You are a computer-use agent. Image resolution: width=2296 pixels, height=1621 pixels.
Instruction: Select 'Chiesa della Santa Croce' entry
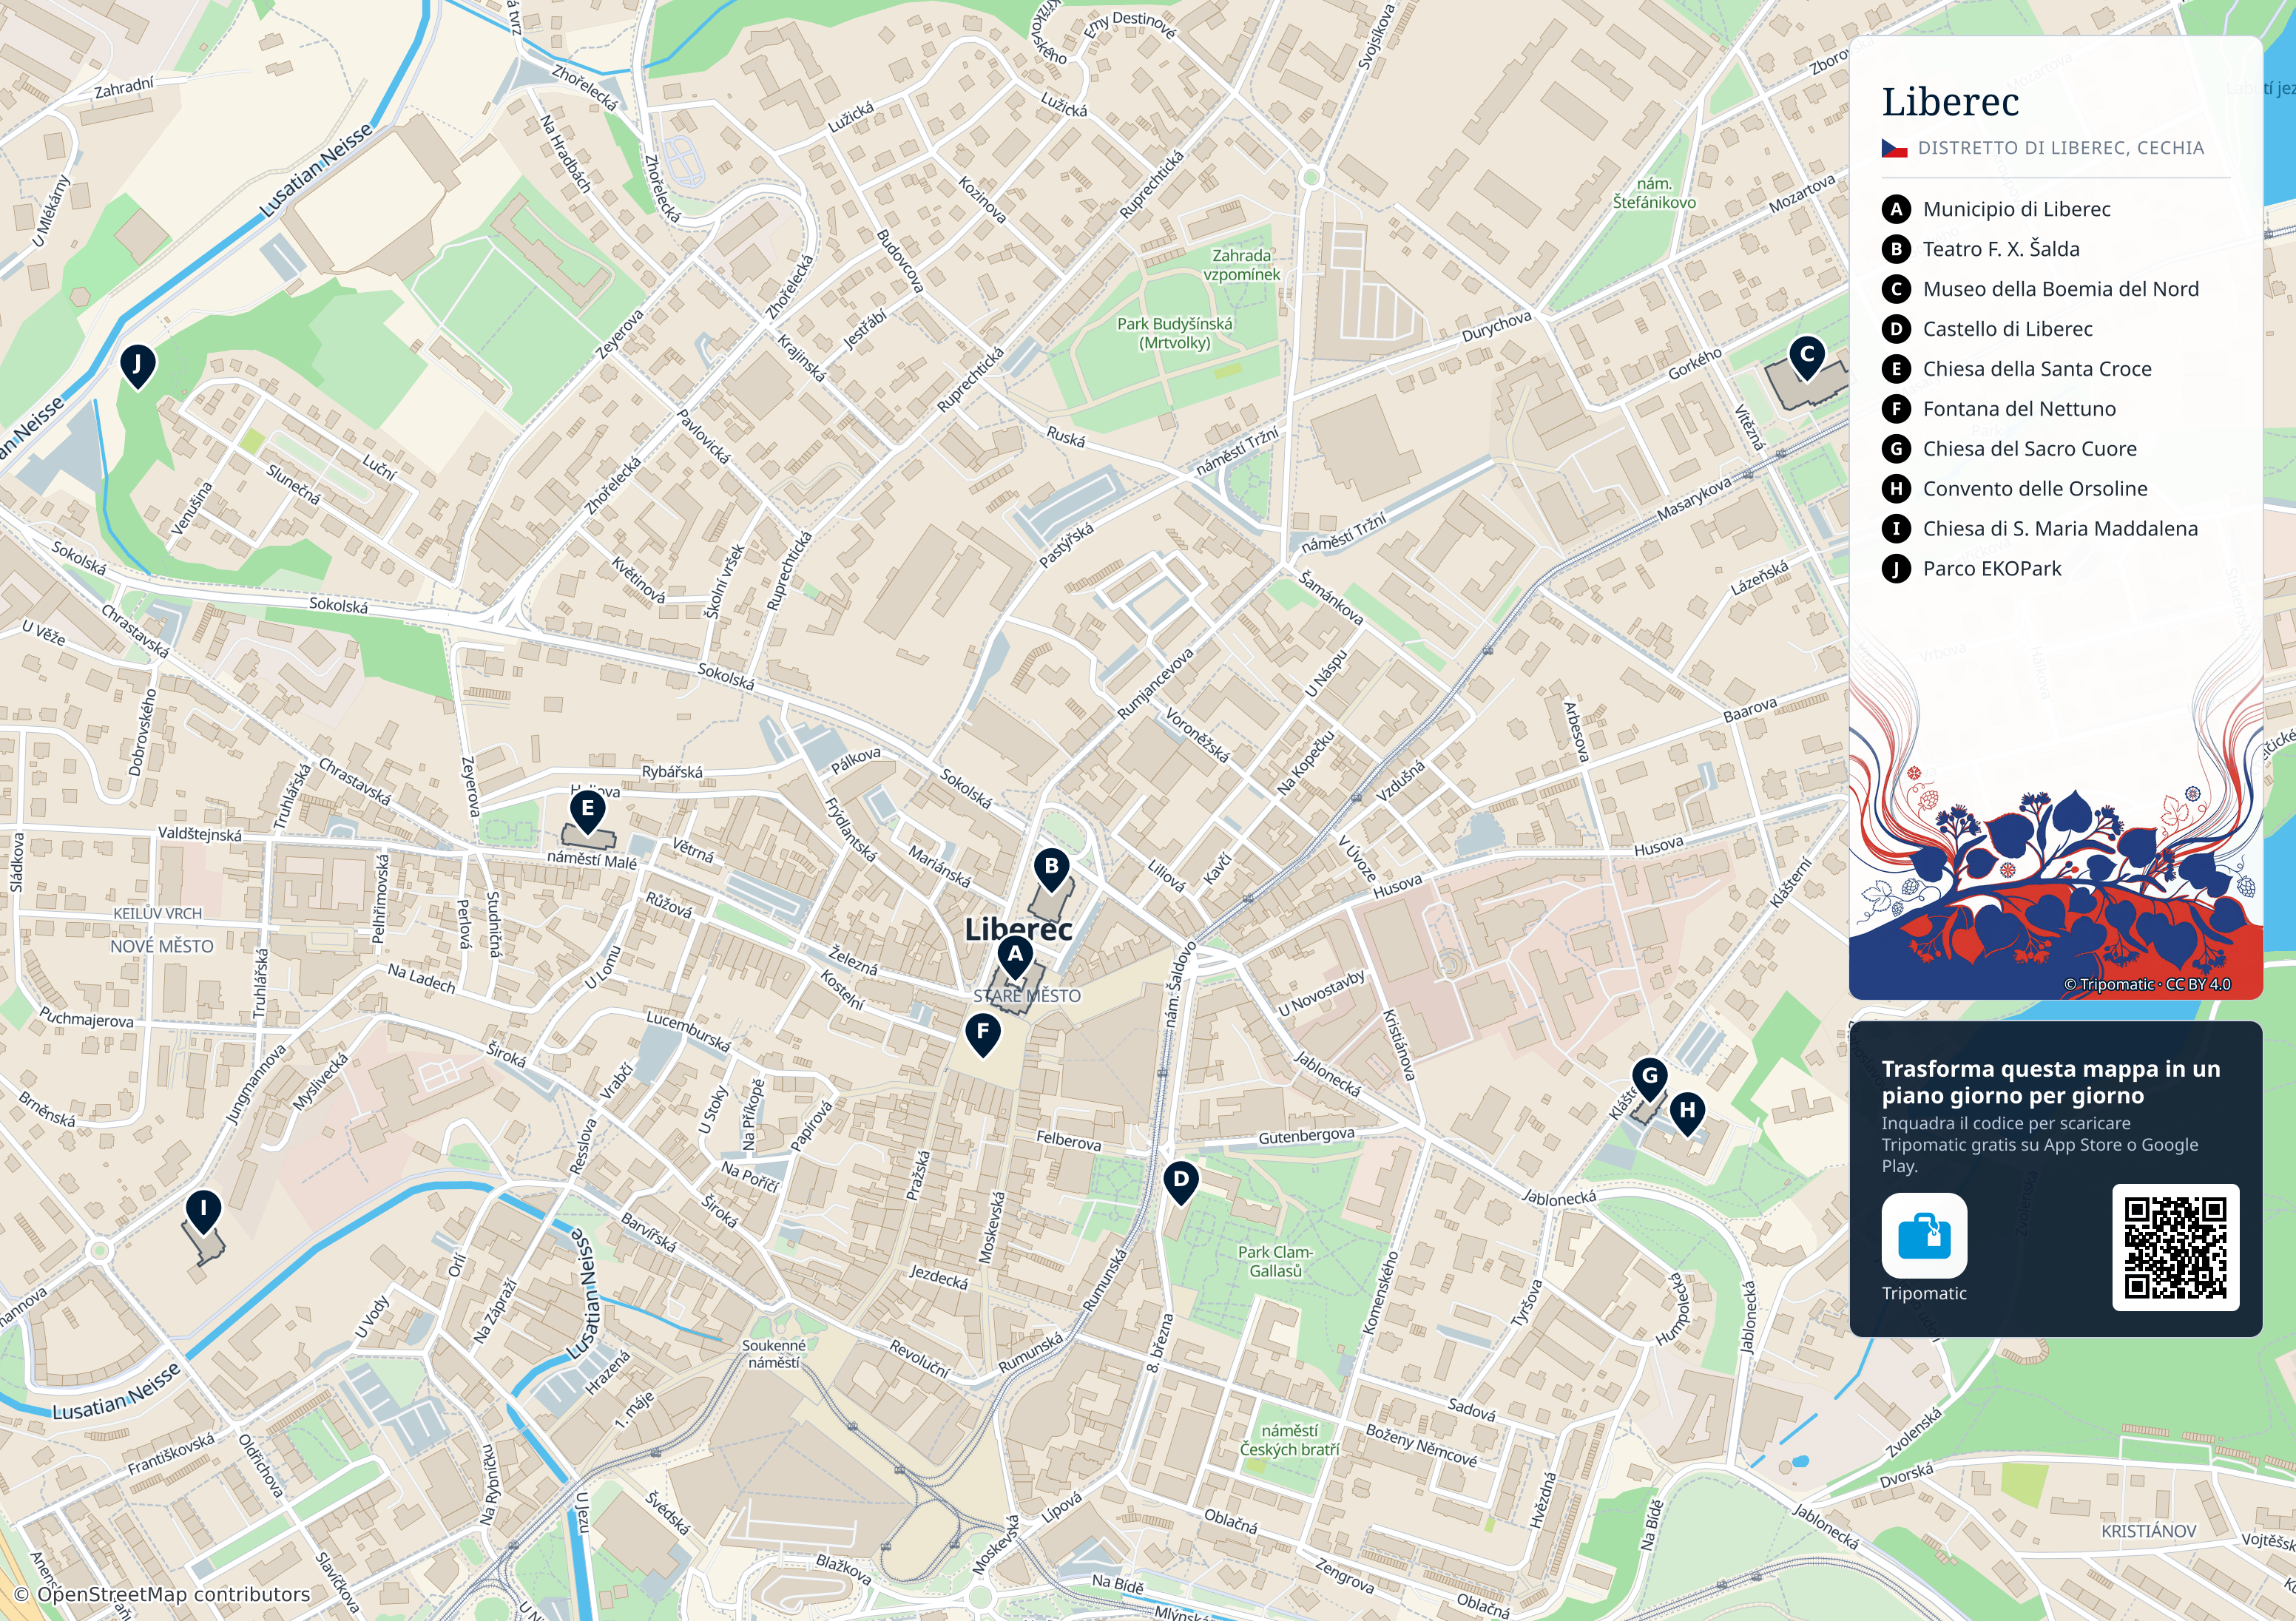pyautogui.click(x=2037, y=369)
